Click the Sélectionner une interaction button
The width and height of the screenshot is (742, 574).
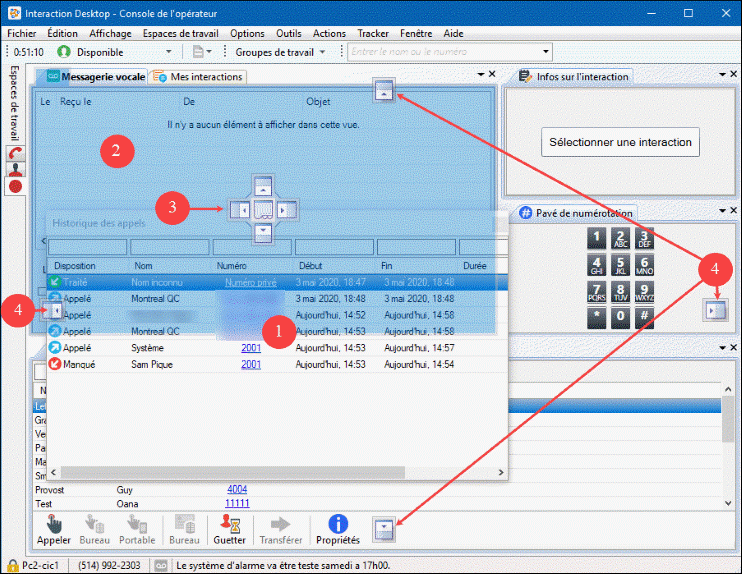(x=620, y=142)
